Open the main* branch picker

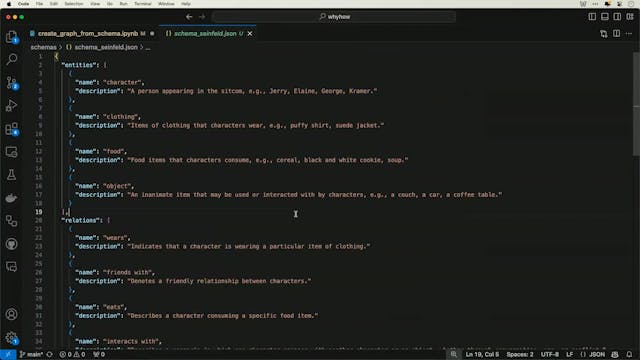[x=31, y=354]
